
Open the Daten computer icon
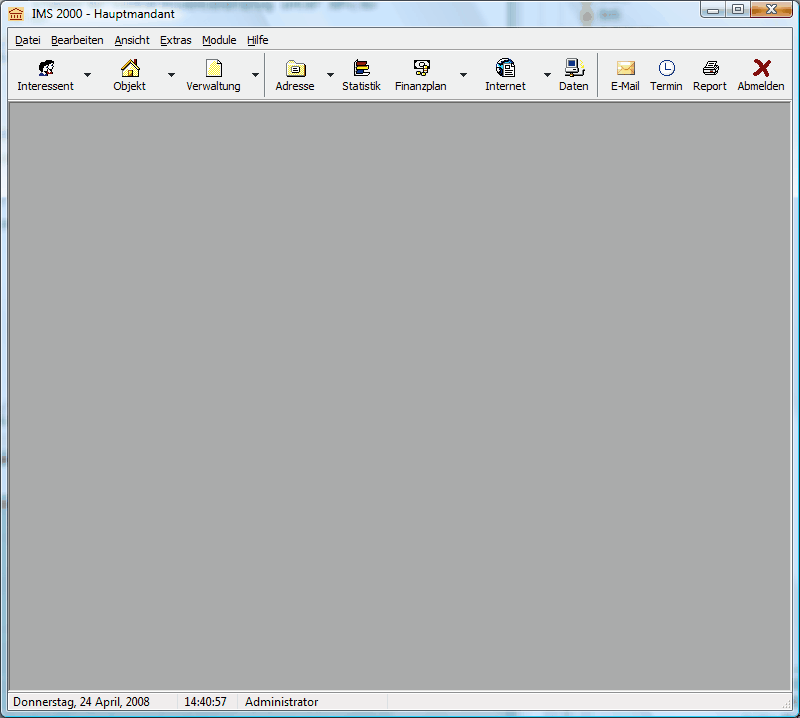click(574, 68)
